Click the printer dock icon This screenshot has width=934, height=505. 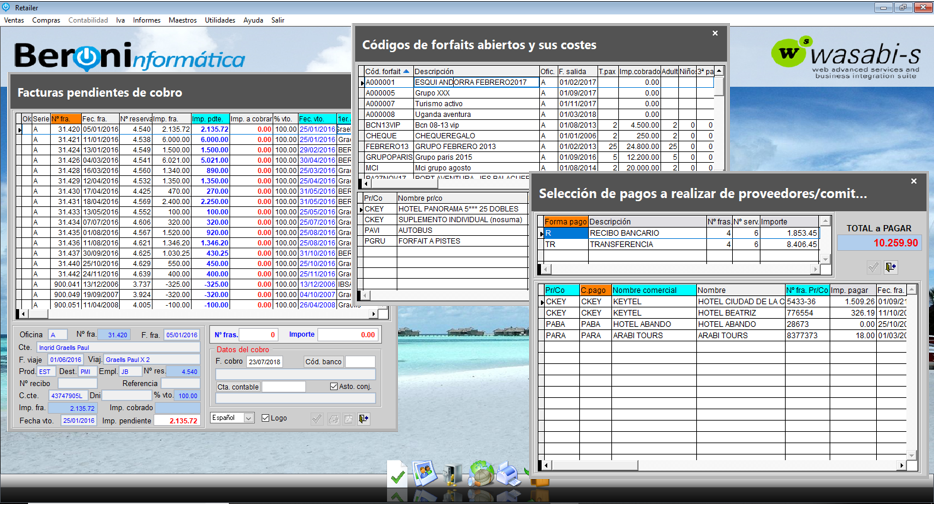[x=509, y=474]
